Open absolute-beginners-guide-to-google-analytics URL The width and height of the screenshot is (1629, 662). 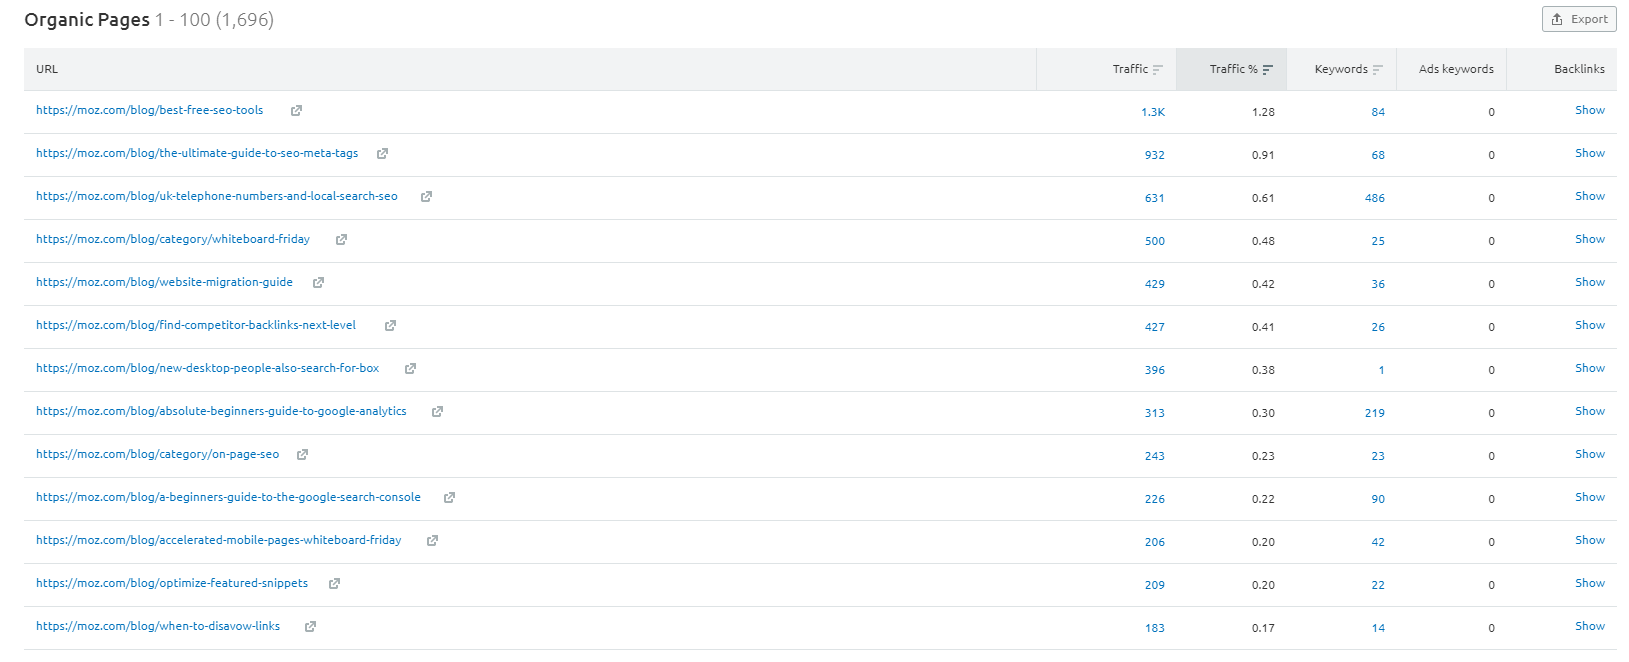click(x=221, y=411)
